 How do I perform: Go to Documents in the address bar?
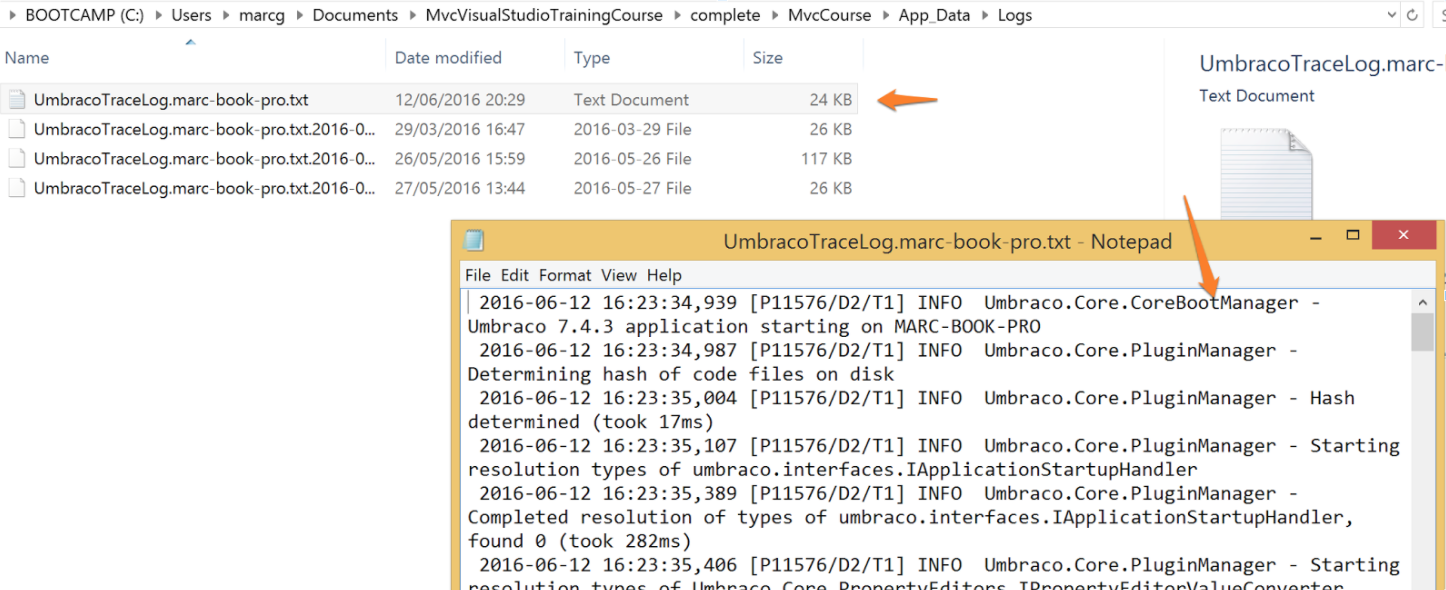click(x=355, y=15)
